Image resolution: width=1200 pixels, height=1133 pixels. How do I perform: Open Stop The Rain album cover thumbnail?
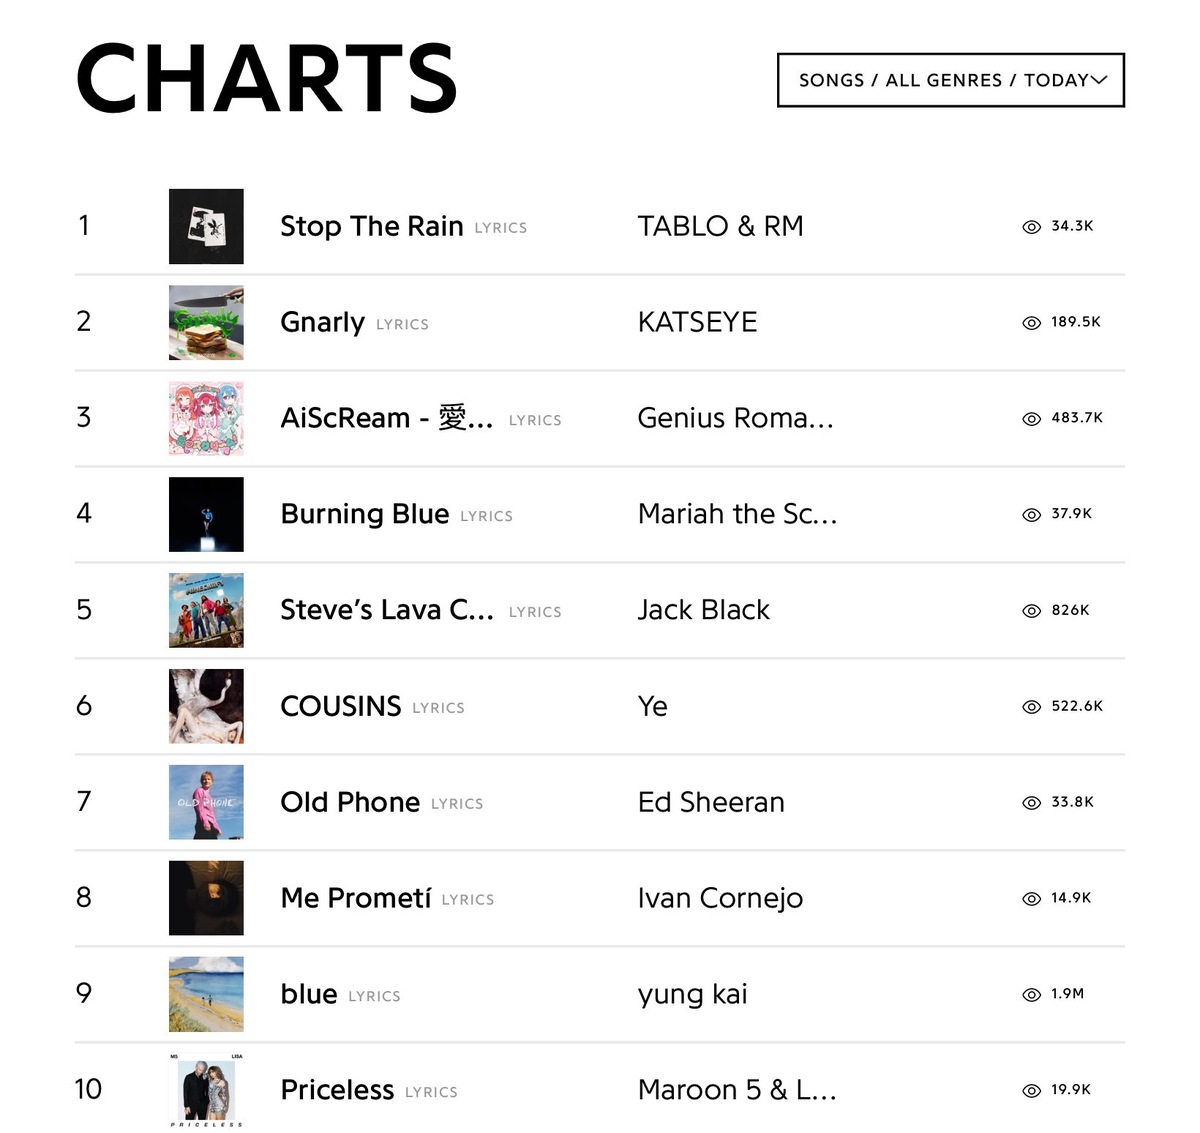(x=206, y=226)
